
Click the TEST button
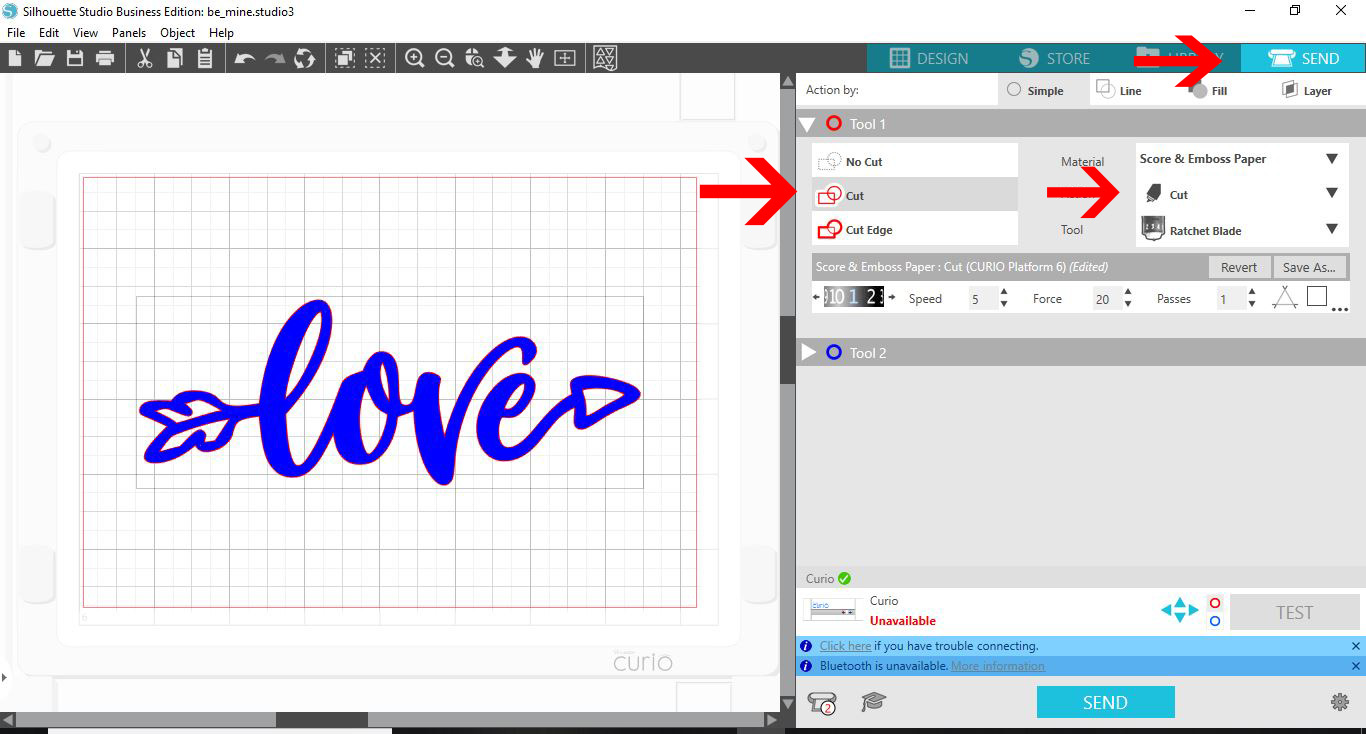click(x=1294, y=612)
